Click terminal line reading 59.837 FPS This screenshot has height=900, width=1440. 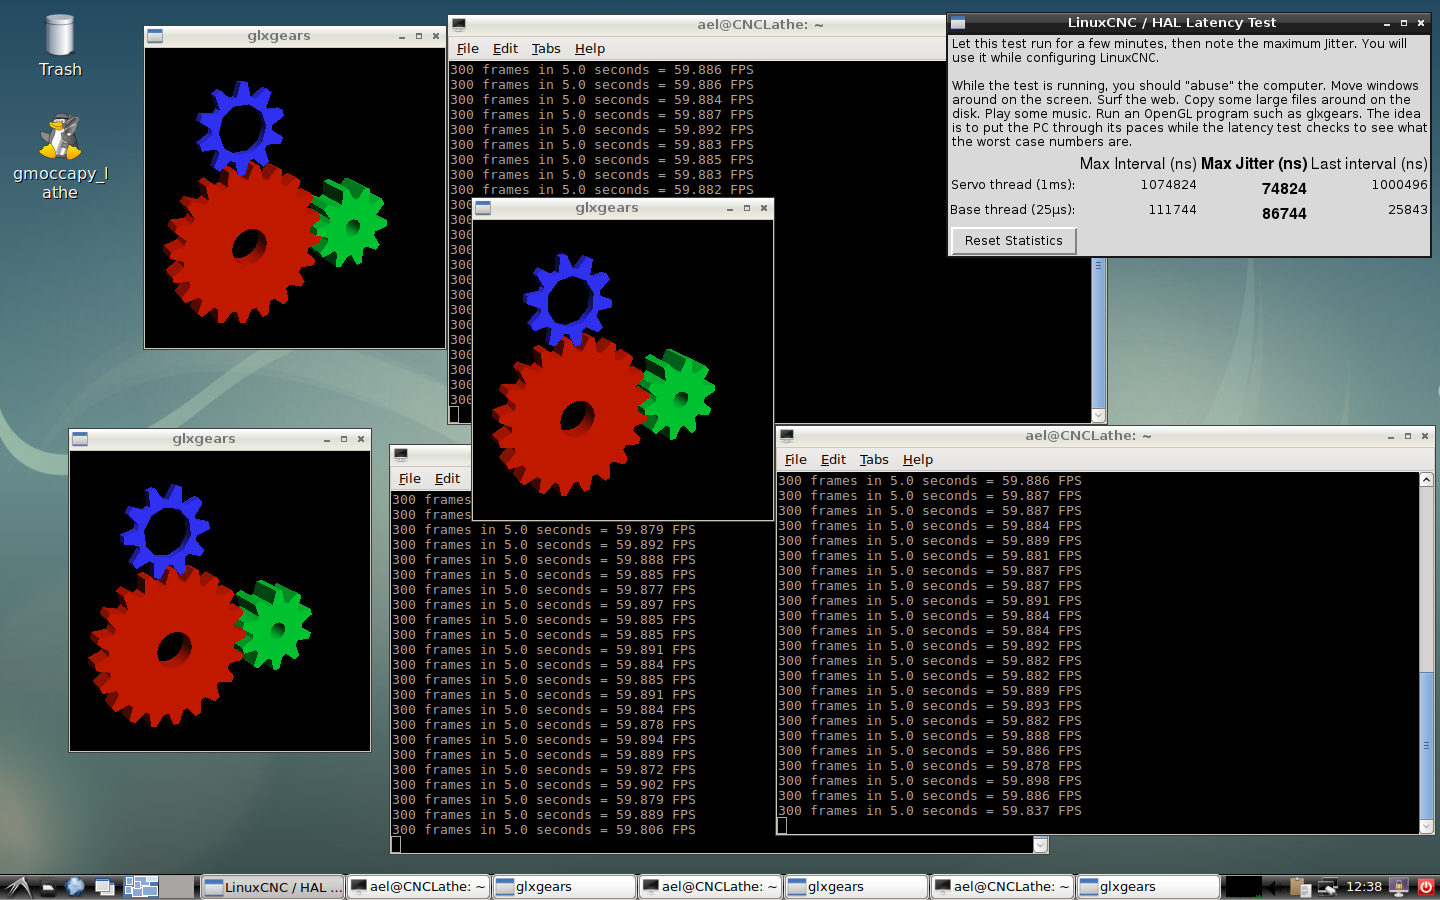click(930, 811)
